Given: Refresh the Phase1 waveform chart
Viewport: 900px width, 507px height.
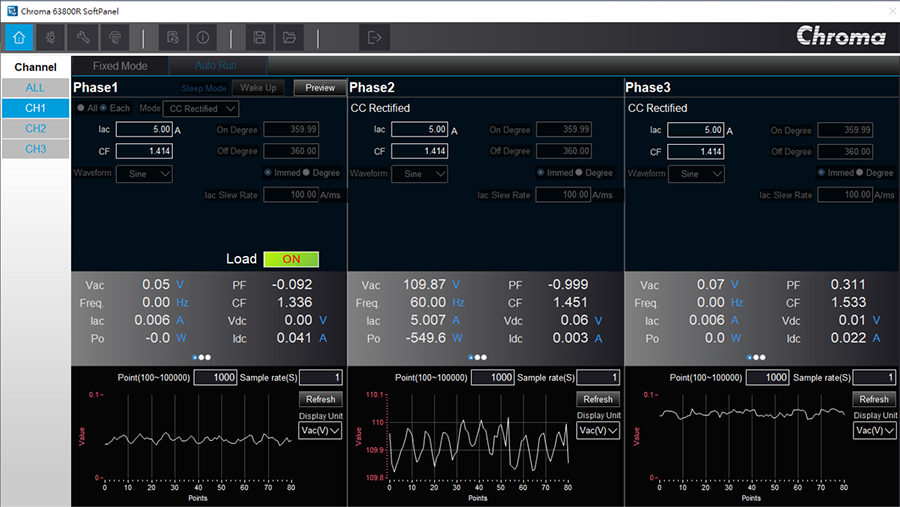Looking at the screenshot, I should click(320, 399).
